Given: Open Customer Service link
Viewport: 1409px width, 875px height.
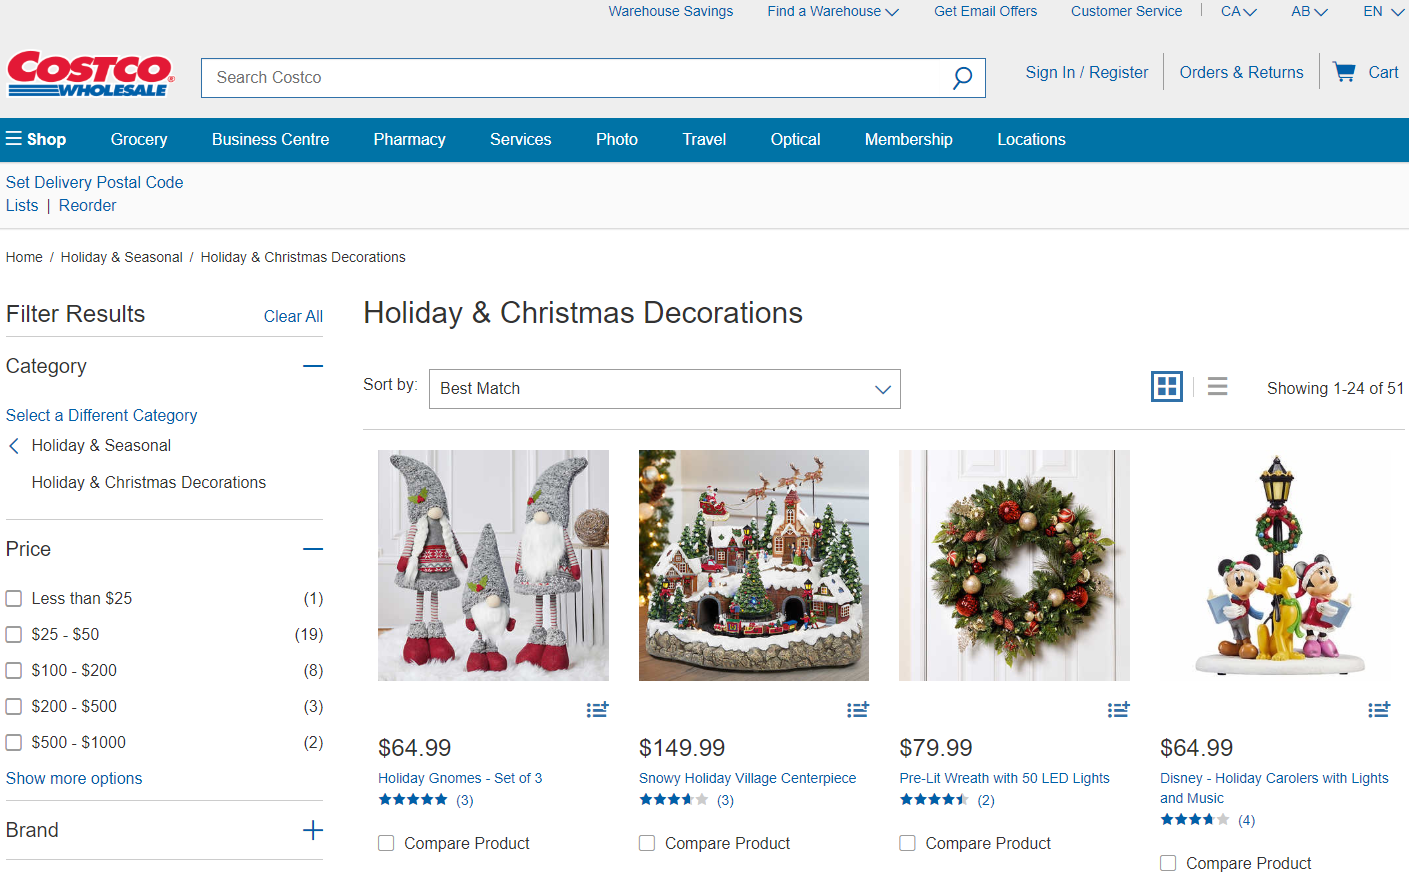Looking at the screenshot, I should [x=1126, y=11].
